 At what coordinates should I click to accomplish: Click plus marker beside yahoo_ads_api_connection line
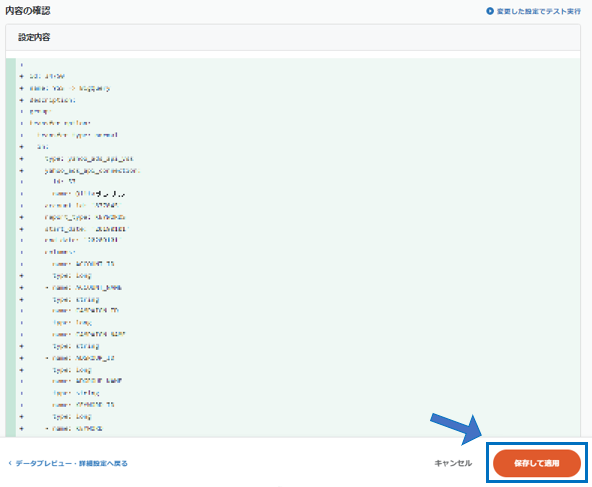22,171
